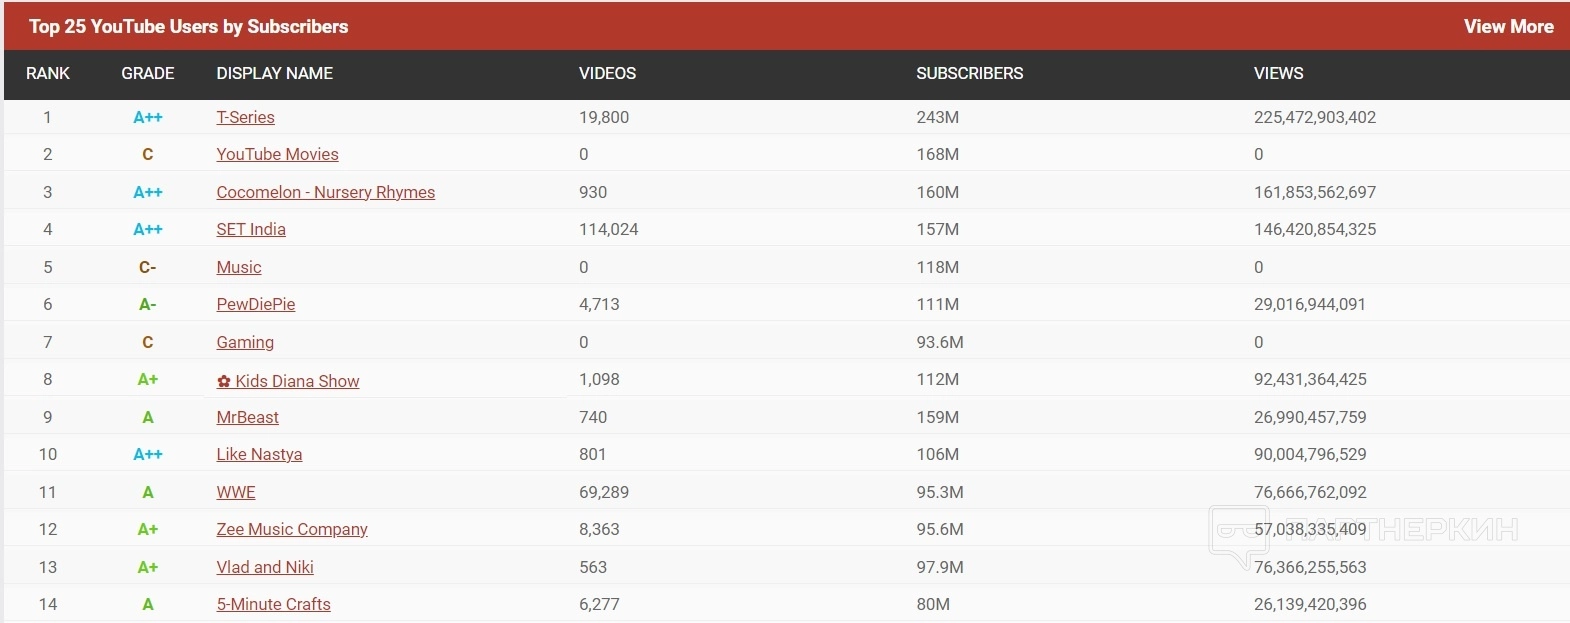The width and height of the screenshot is (1570, 623).
Task: Open the Gaming channel link
Action: coord(245,342)
